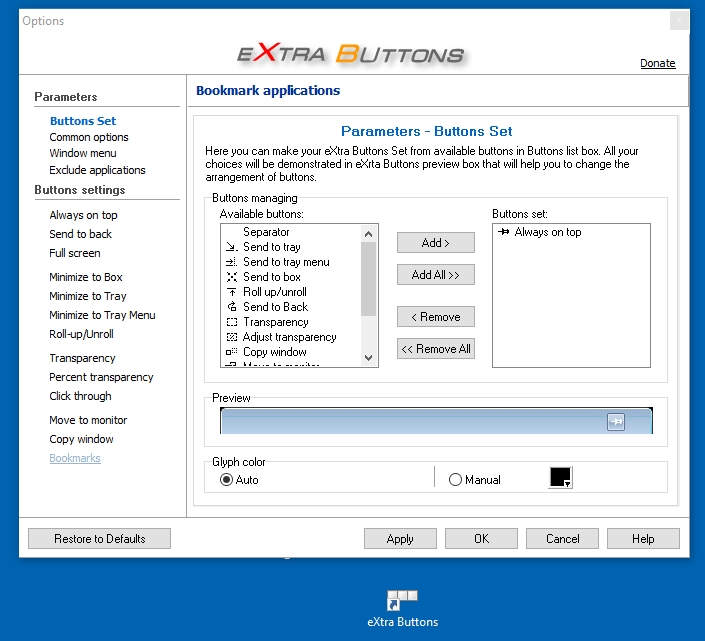Screen dimensions: 705x641
Task: Open Minimize to Tray Menu settings
Action: (103, 315)
